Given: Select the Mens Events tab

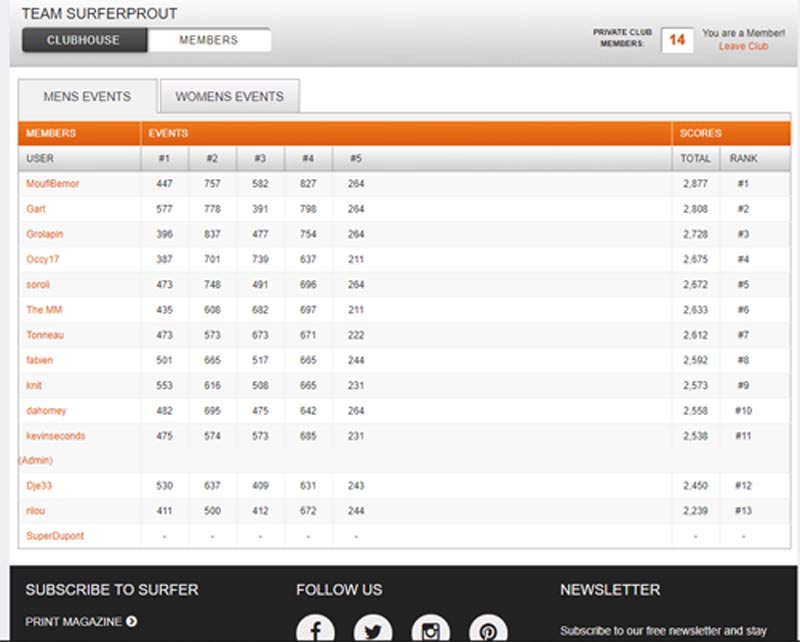Looking at the screenshot, I should 87,97.
